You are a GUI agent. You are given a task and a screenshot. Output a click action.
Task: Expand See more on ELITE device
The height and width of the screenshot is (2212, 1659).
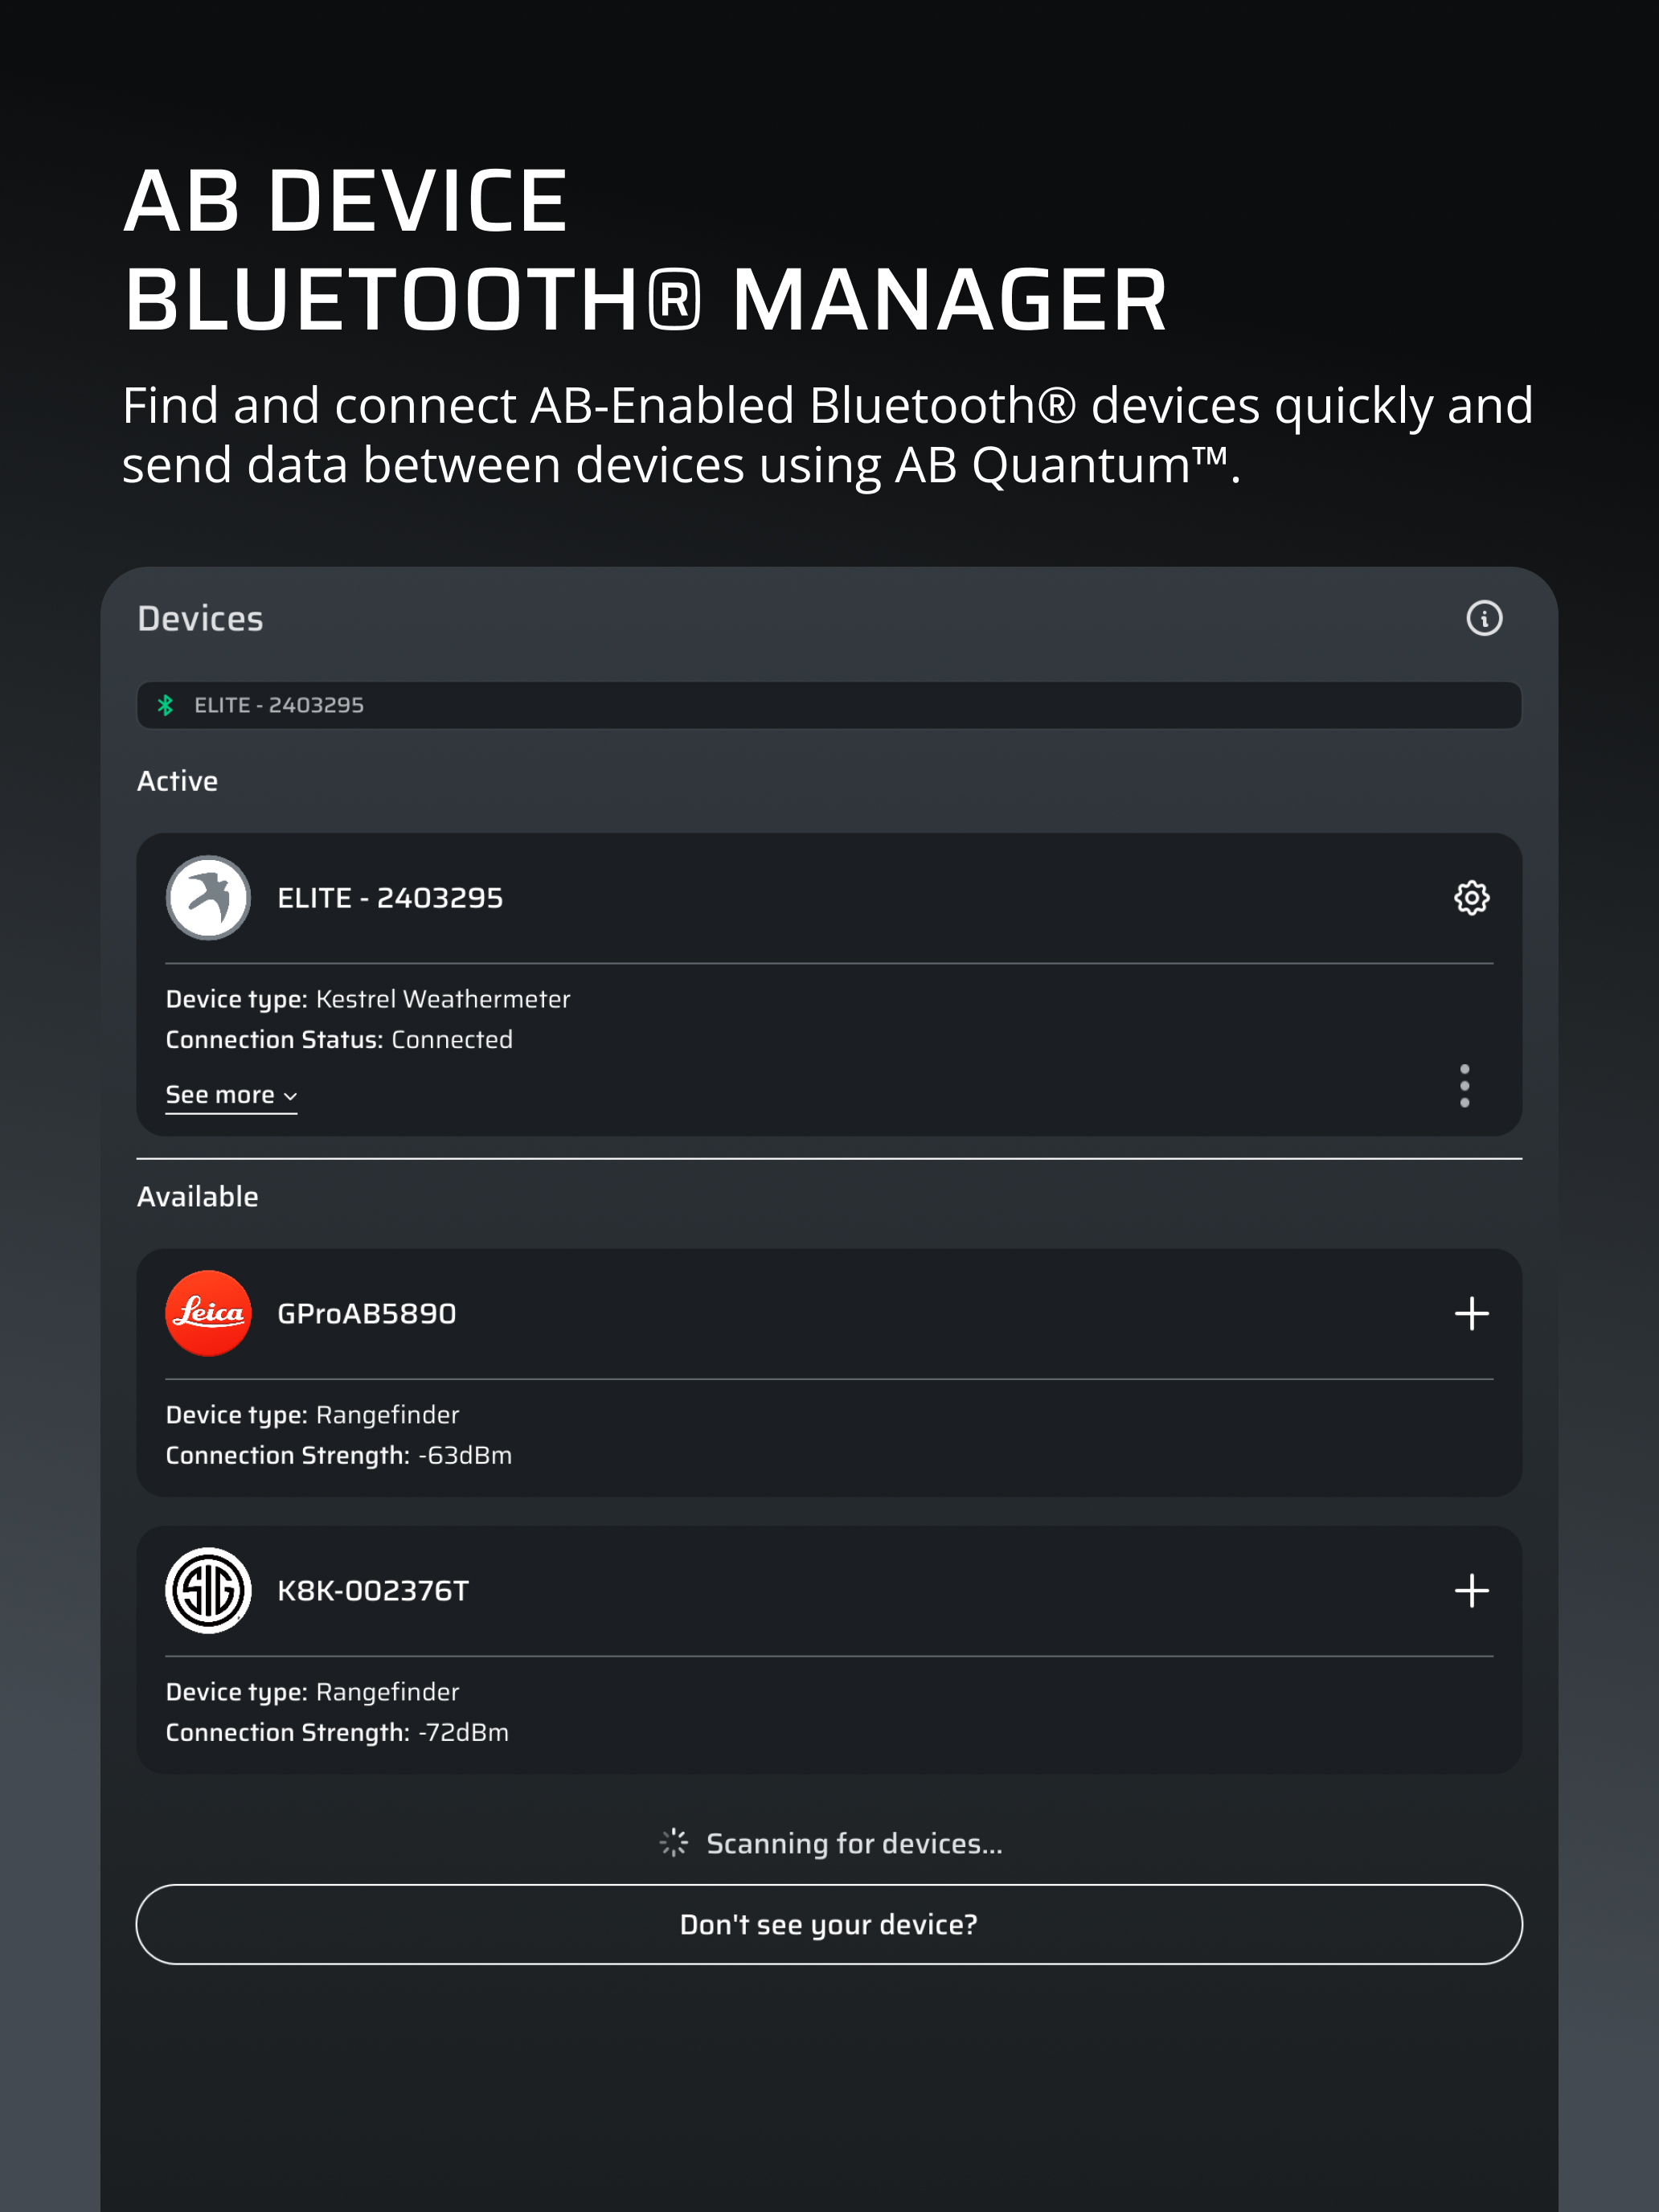point(231,1095)
